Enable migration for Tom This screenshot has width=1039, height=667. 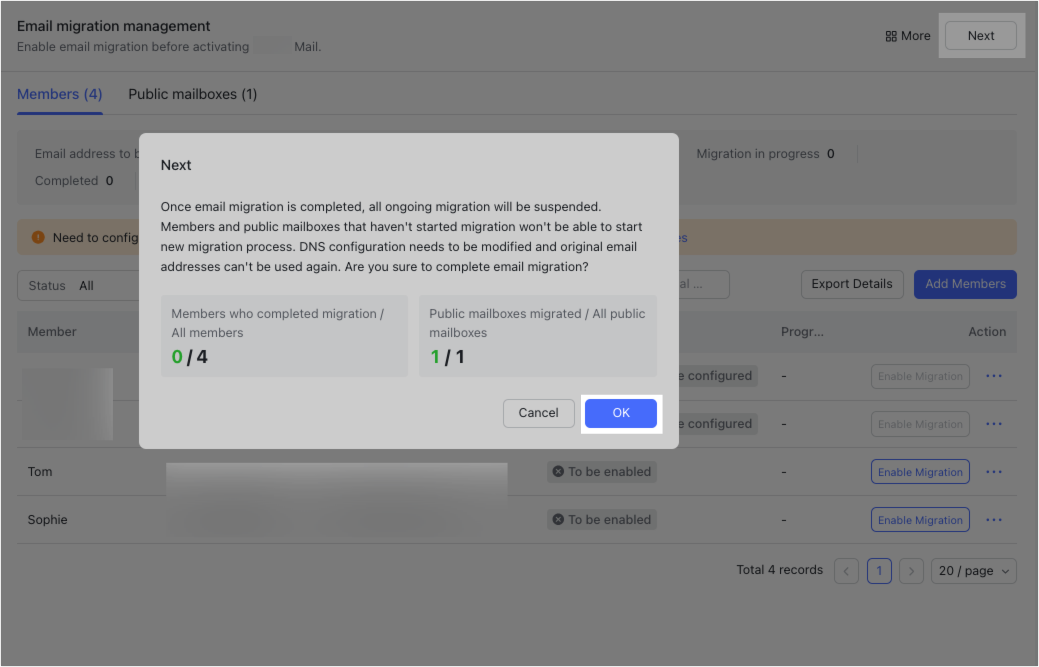920,471
